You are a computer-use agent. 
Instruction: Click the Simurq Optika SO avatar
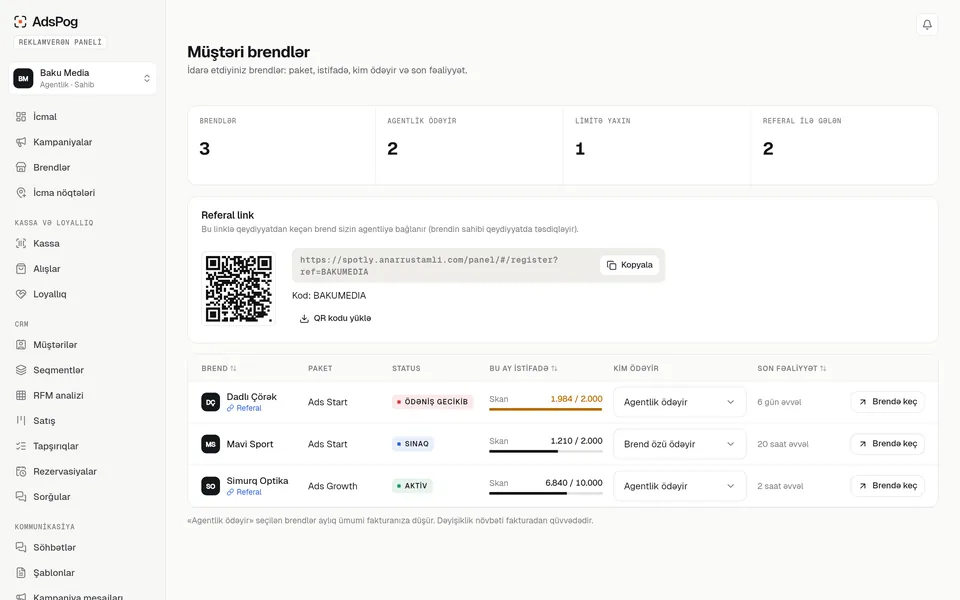point(211,486)
